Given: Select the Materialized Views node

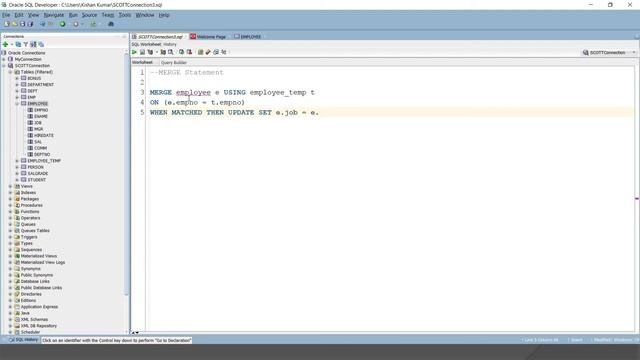Looking at the screenshot, I should (39, 256).
